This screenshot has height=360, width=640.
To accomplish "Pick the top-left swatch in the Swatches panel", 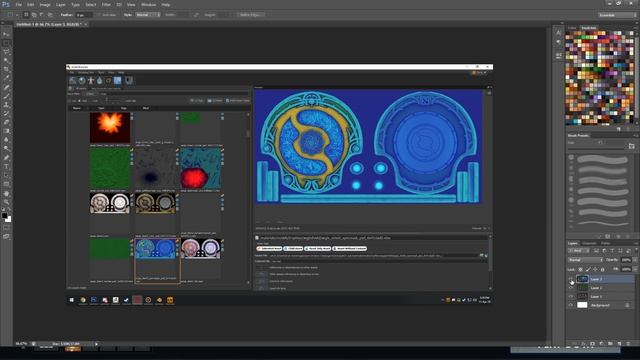I will (567, 33).
